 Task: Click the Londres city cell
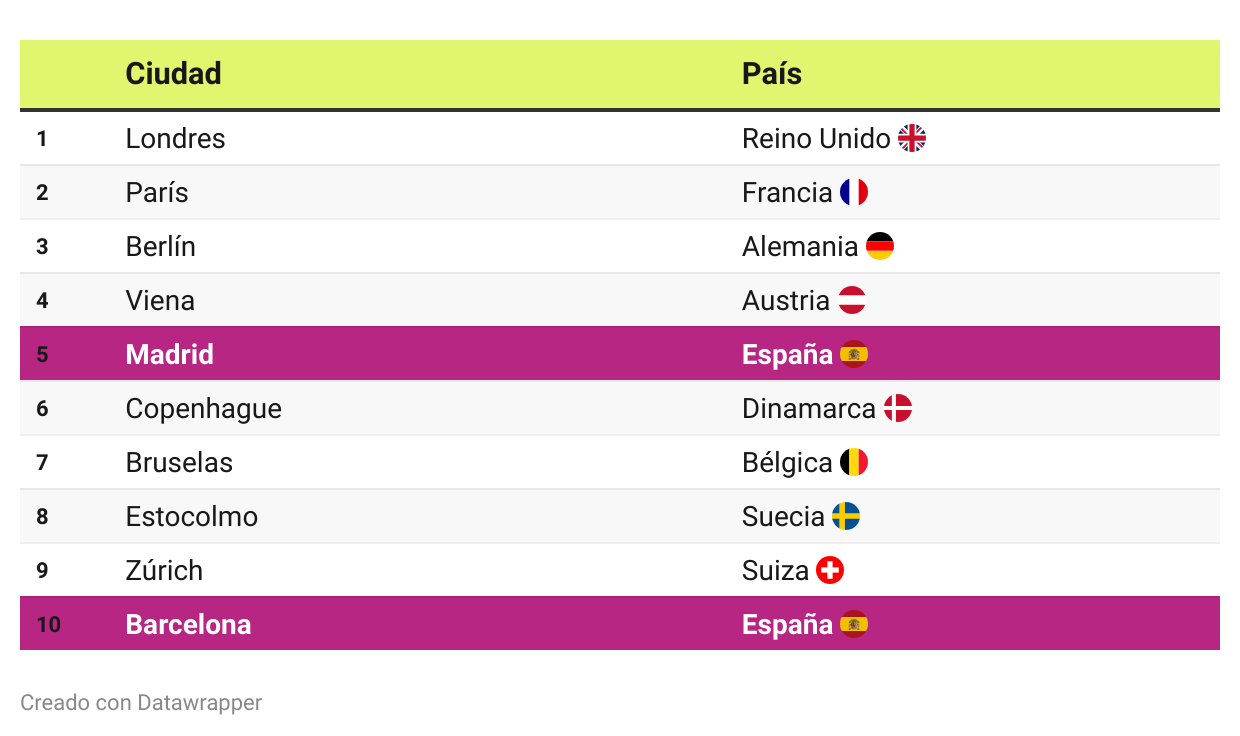(x=176, y=138)
